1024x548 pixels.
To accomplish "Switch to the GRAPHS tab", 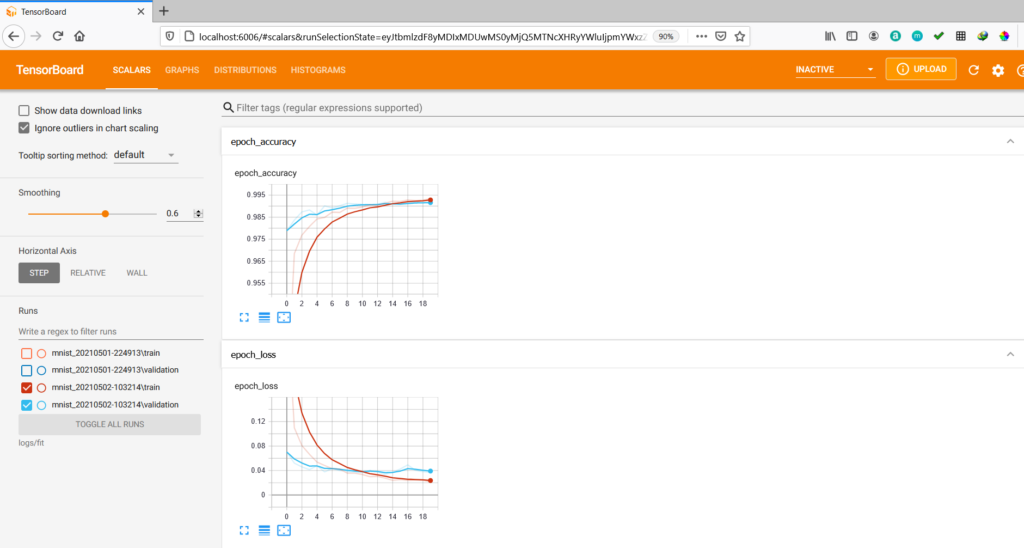I will (182, 70).
